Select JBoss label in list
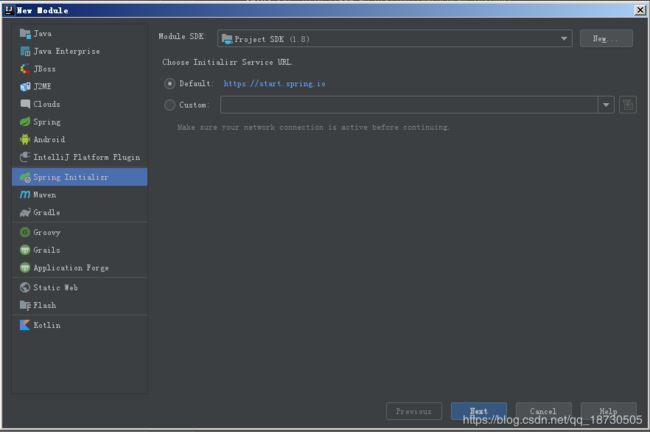This screenshot has height=434, width=650. [x=44, y=69]
